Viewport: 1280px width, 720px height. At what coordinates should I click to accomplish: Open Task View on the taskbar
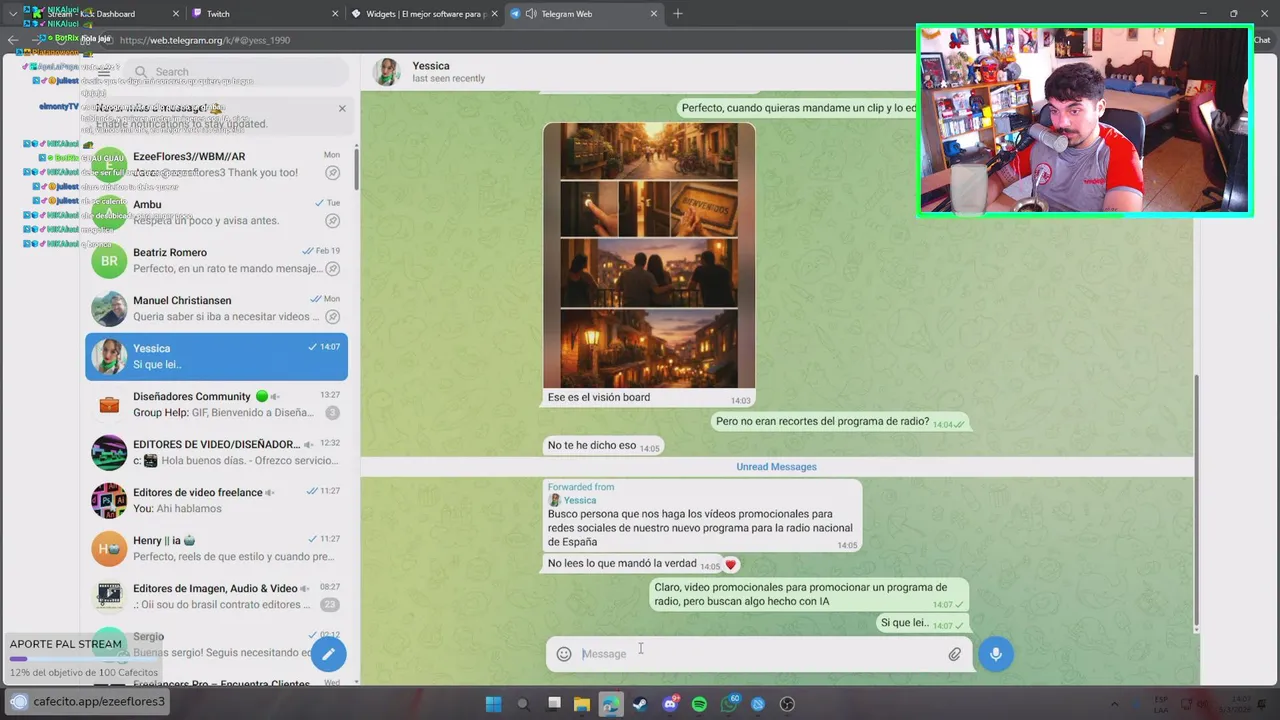click(554, 704)
